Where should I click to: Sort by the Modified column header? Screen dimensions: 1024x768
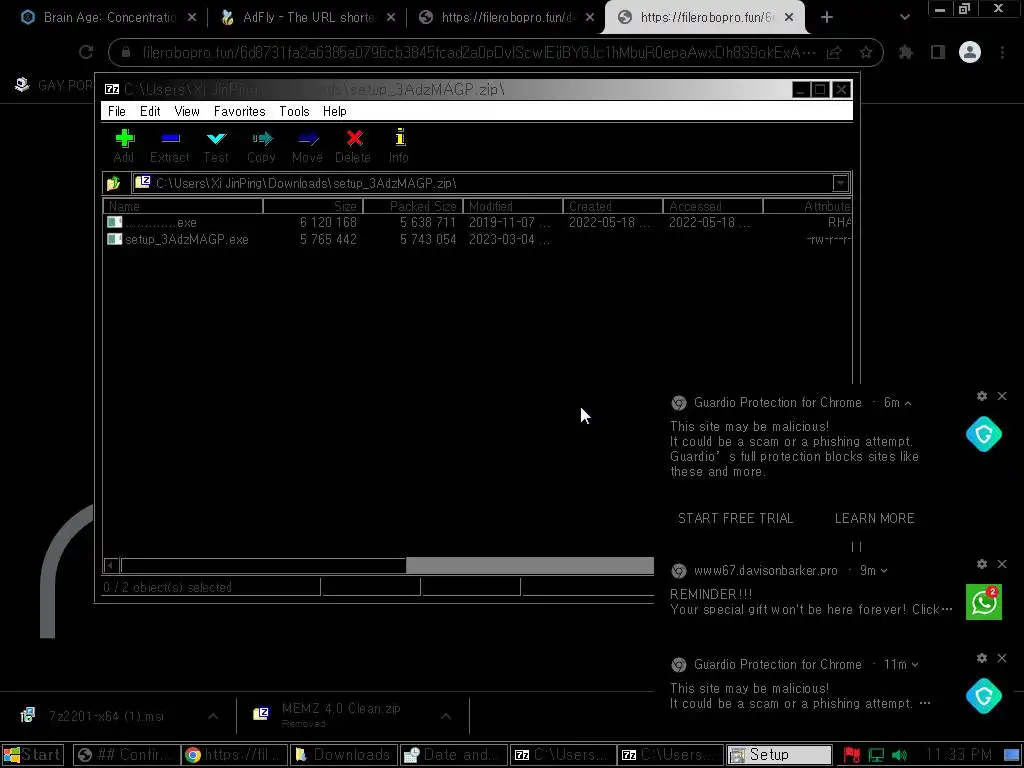(513, 206)
